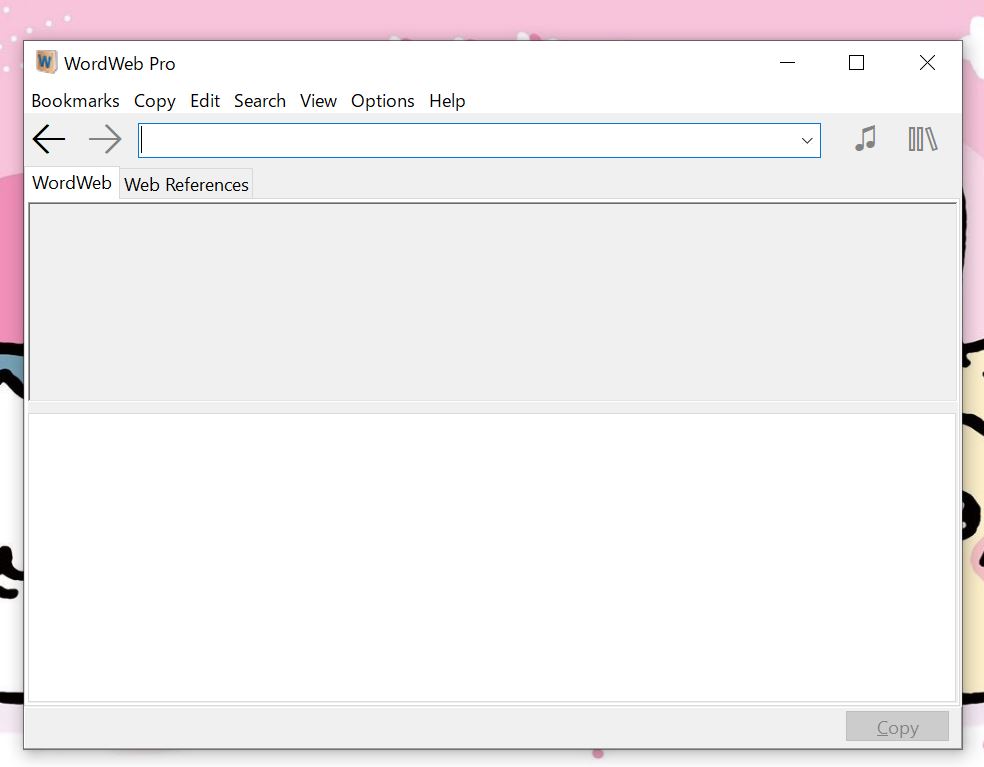Switch to the WordWeb tab
The height and width of the screenshot is (767, 984).
72,183
